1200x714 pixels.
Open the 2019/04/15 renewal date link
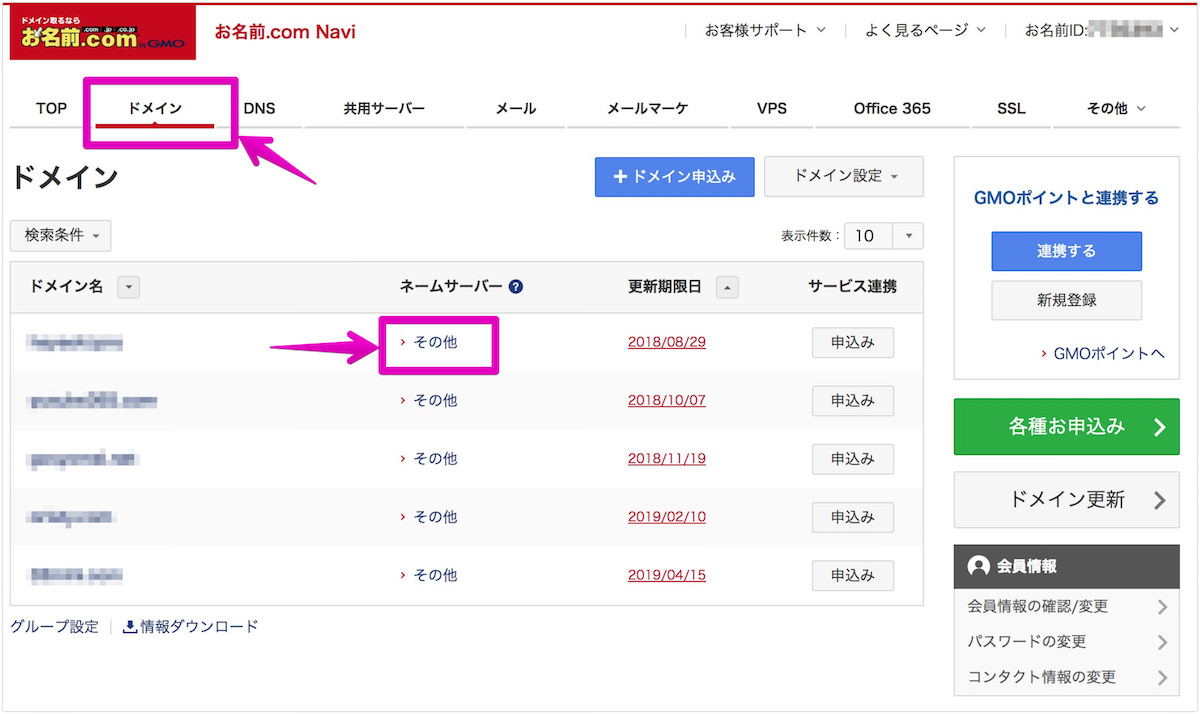[x=667, y=575]
